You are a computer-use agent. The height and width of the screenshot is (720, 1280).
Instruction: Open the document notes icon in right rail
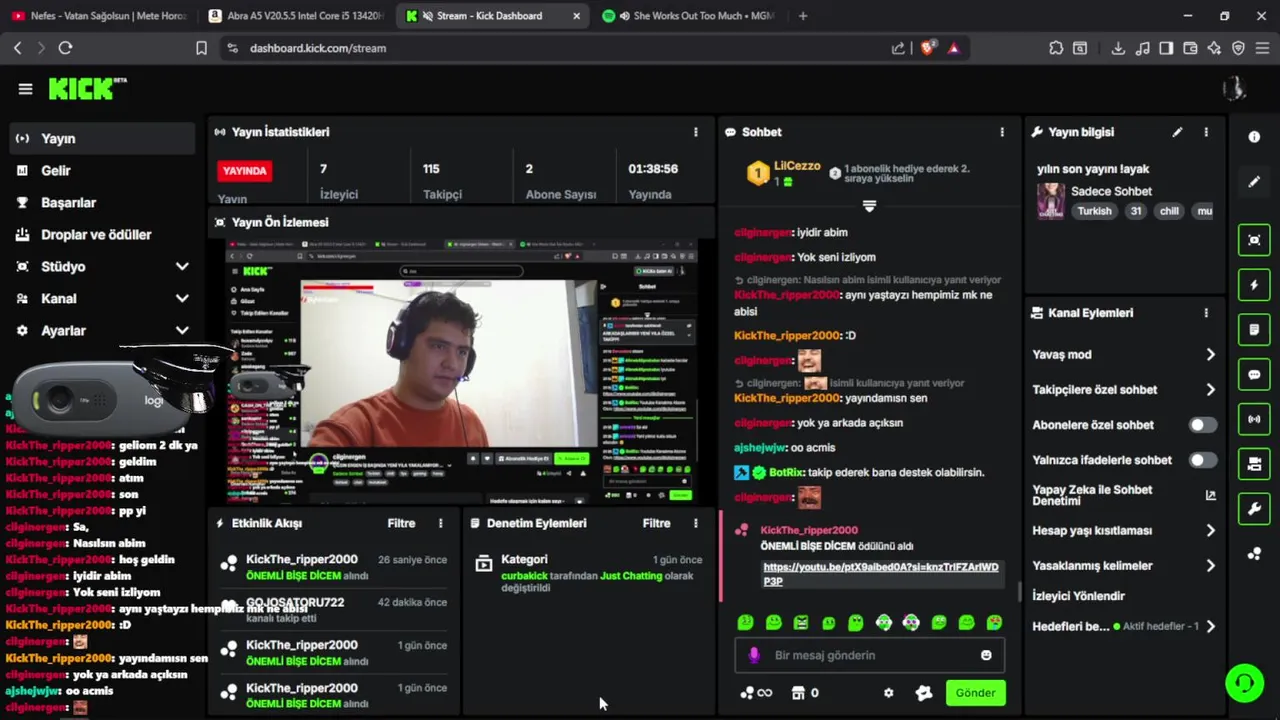pyautogui.click(x=1254, y=329)
